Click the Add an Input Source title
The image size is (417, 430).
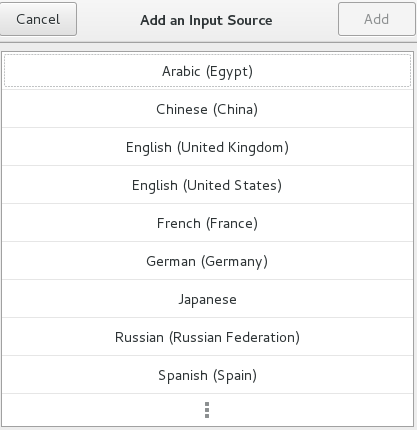(x=206, y=20)
